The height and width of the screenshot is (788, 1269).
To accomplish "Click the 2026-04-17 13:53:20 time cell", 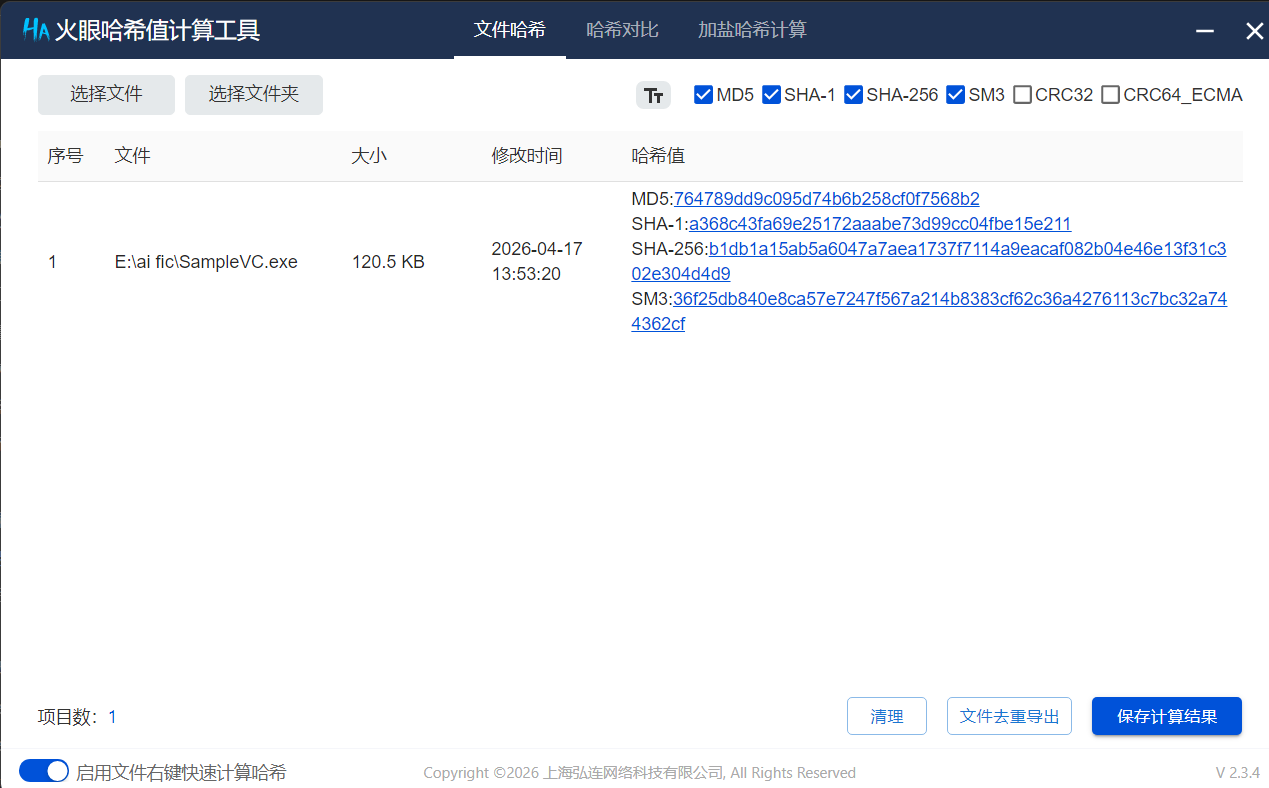I will [x=537, y=261].
